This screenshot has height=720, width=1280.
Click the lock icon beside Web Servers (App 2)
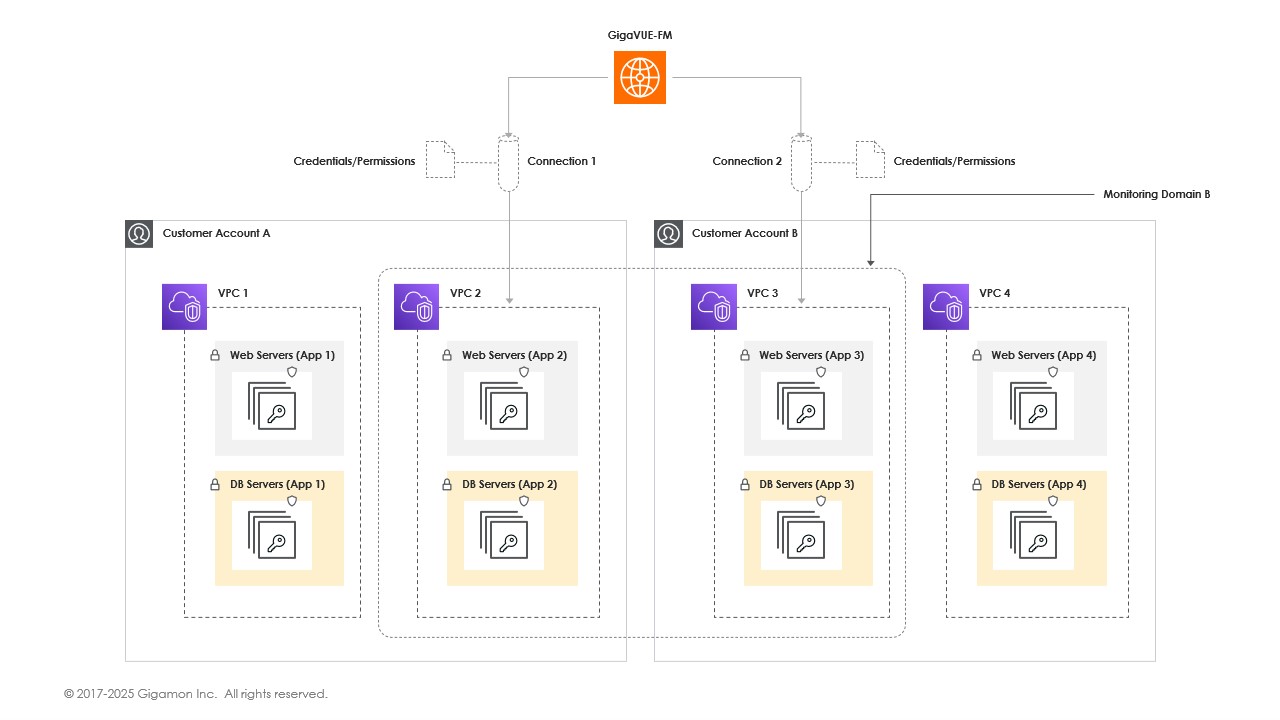pos(447,356)
